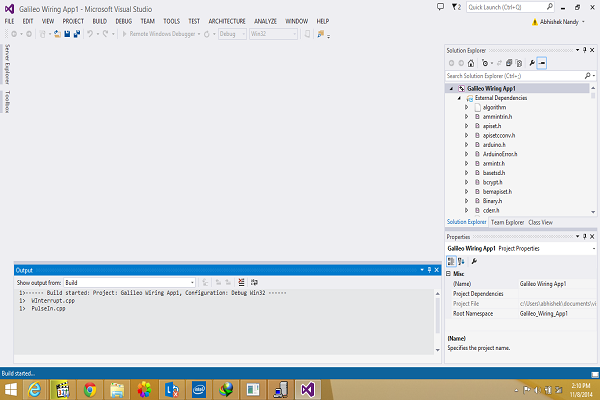Alphabetical sort icon in Properties panel
The width and height of the screenshot is (600, 400).
(461, 261)
